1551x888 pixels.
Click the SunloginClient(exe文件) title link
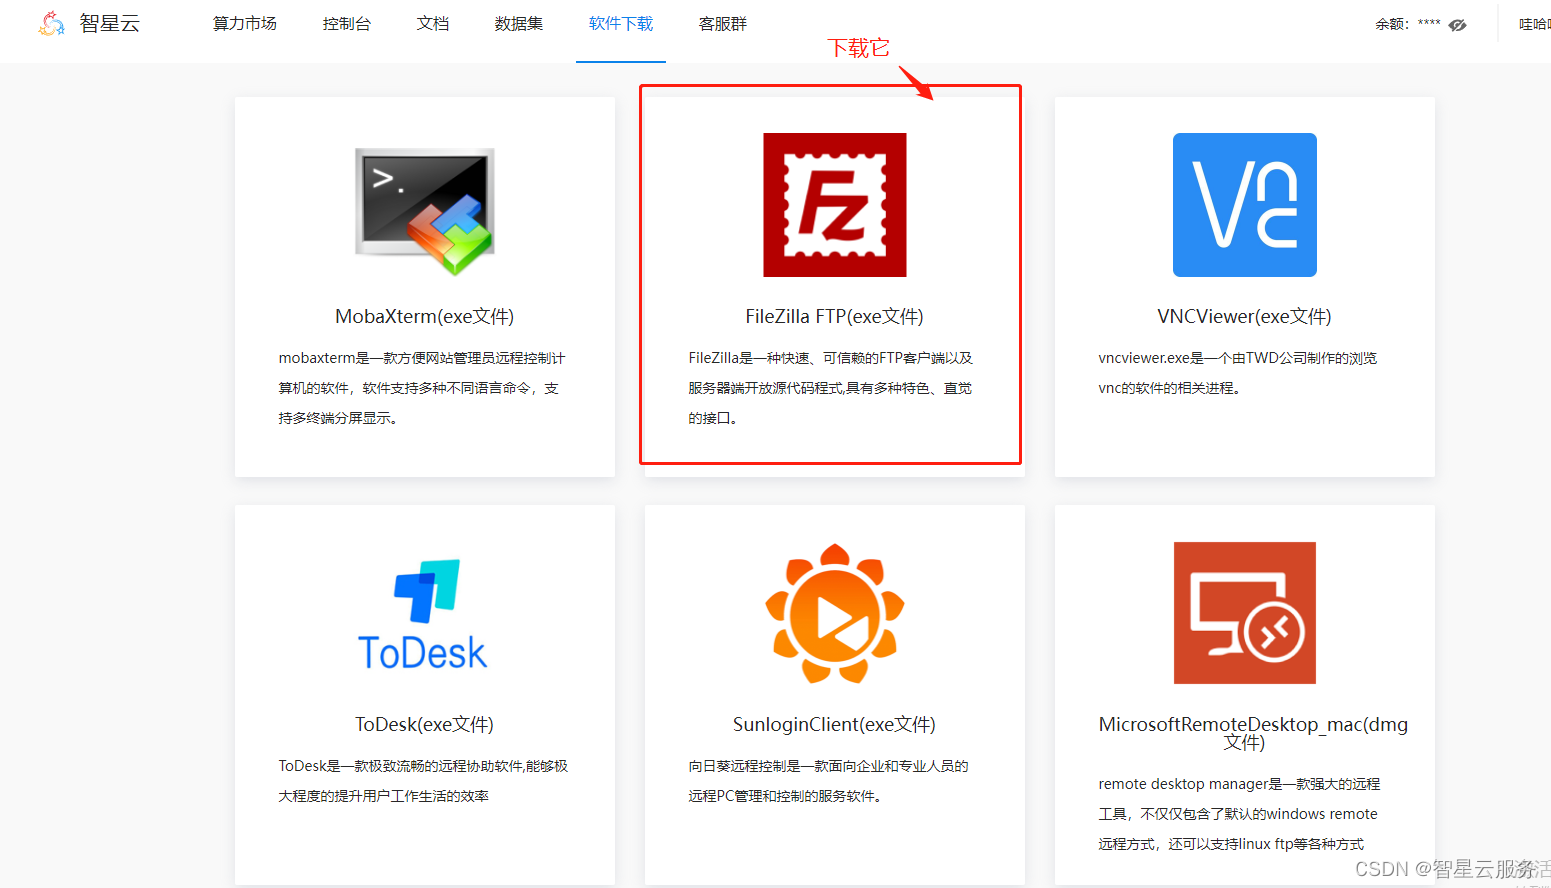point(835,725)
